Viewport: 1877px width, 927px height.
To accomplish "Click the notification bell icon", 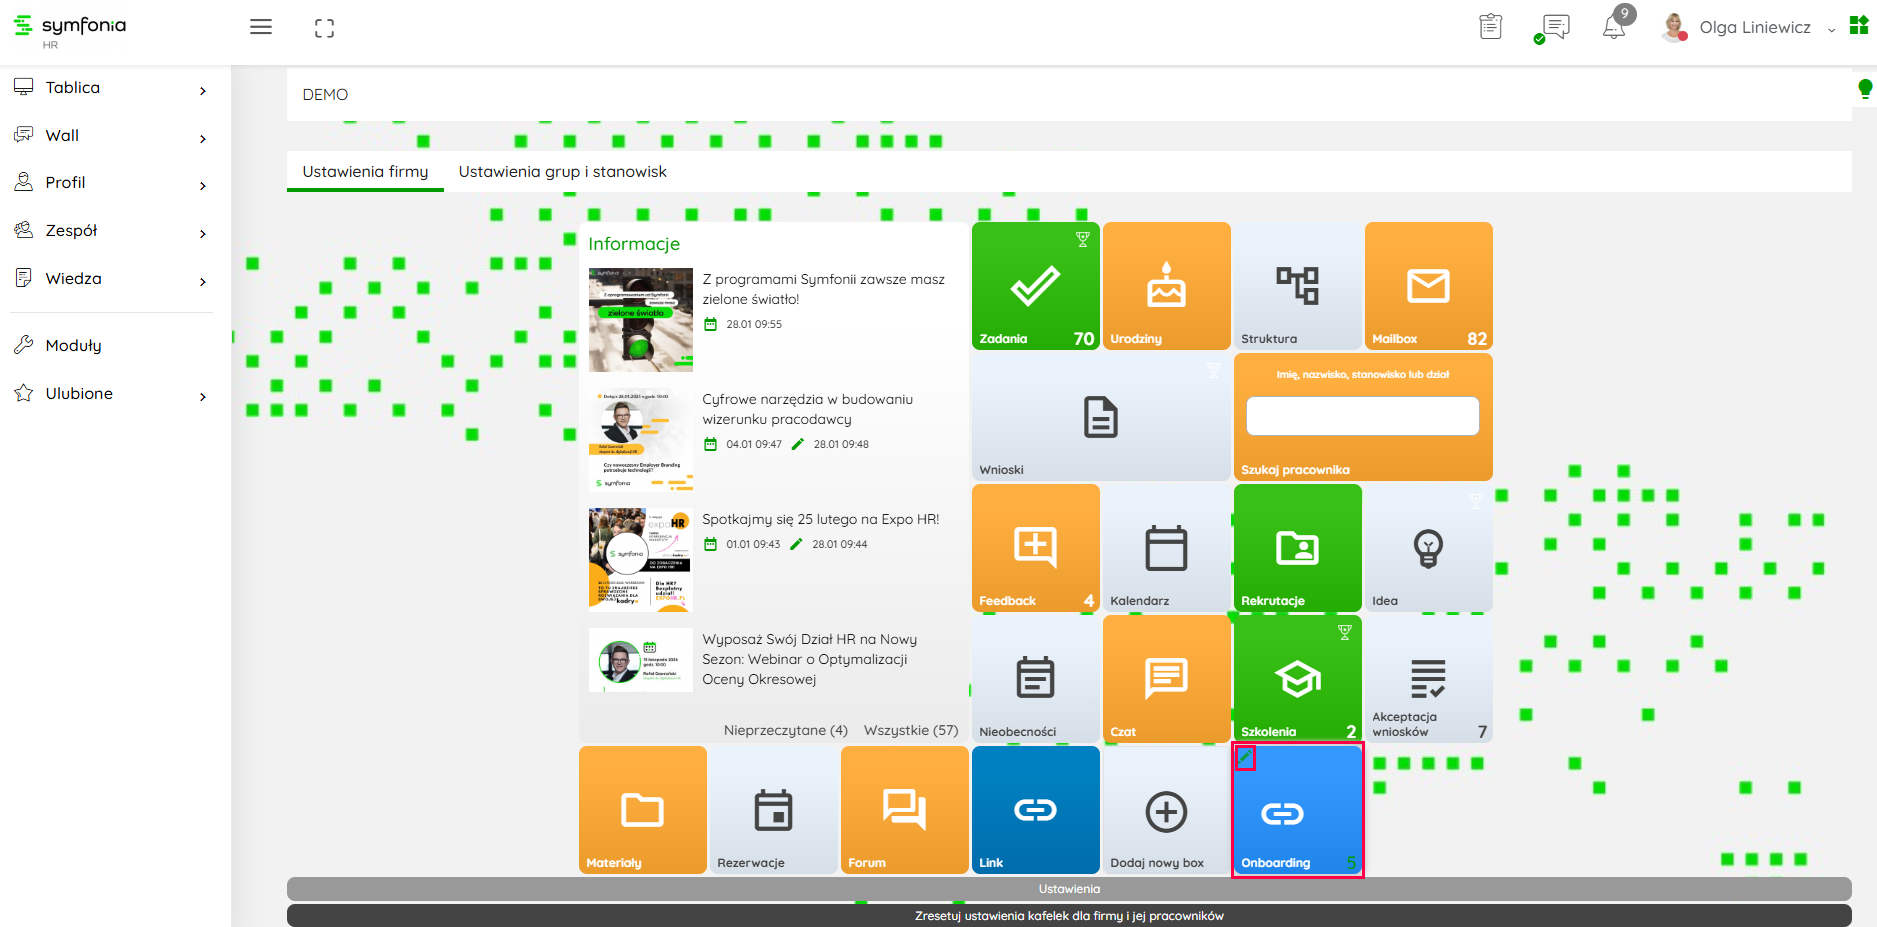I will [x=1613, y=27].
